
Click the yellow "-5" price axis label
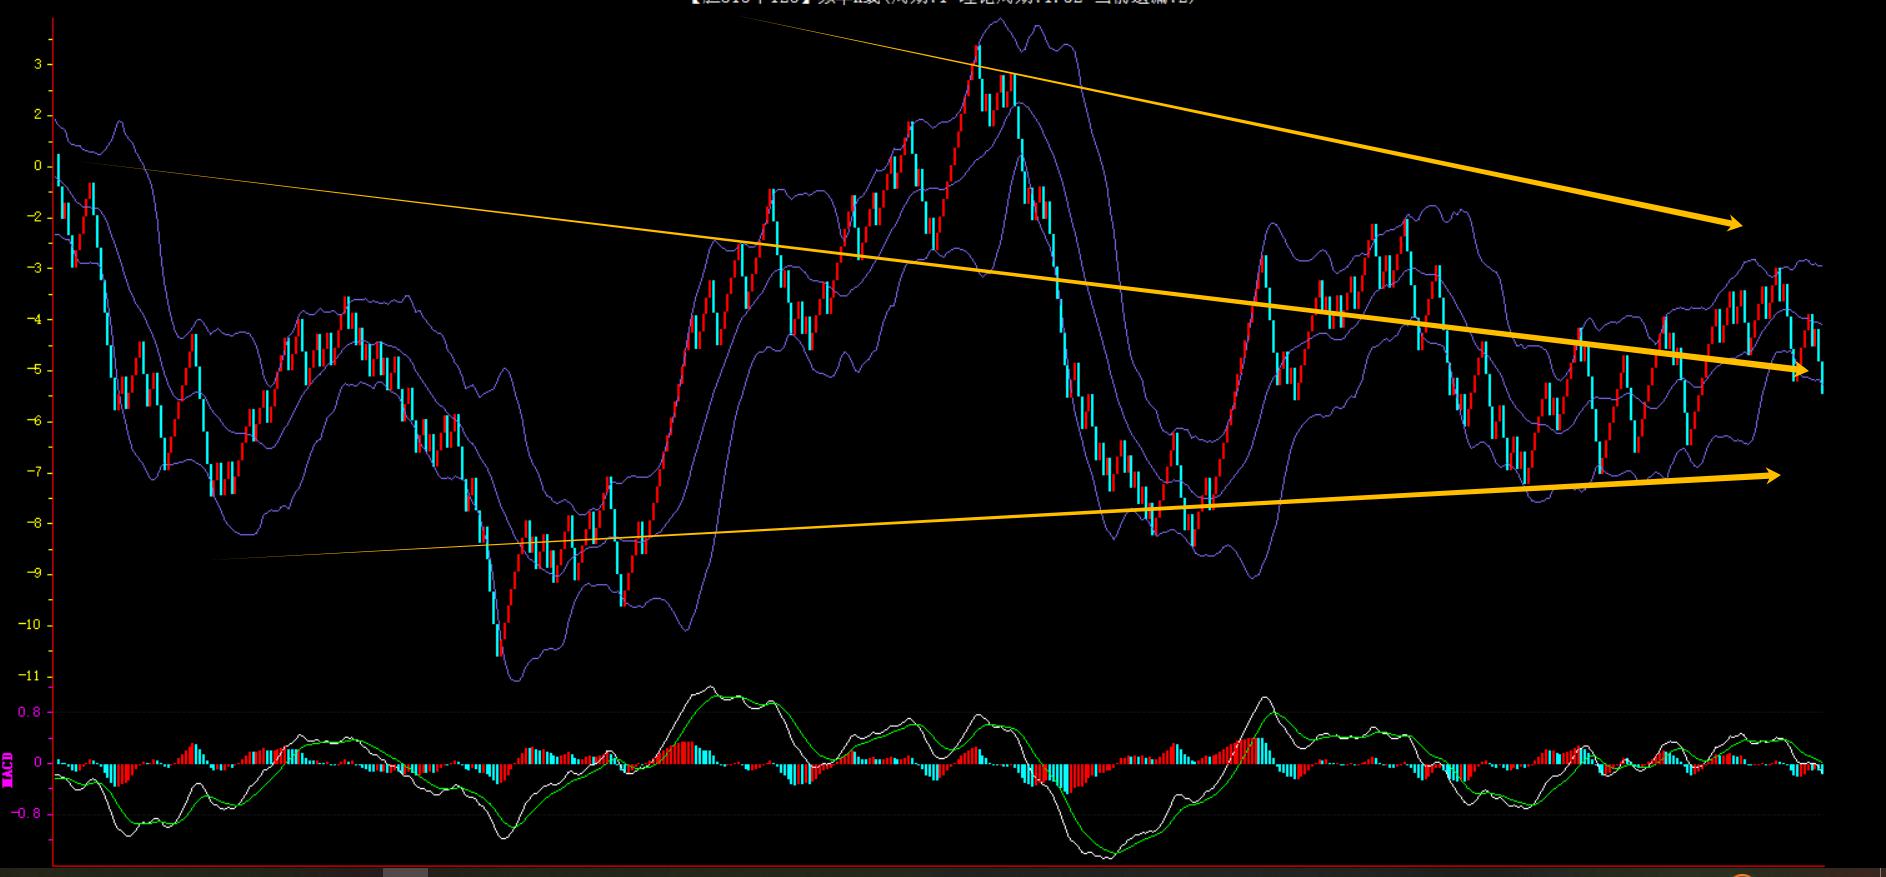click(34, 371)
